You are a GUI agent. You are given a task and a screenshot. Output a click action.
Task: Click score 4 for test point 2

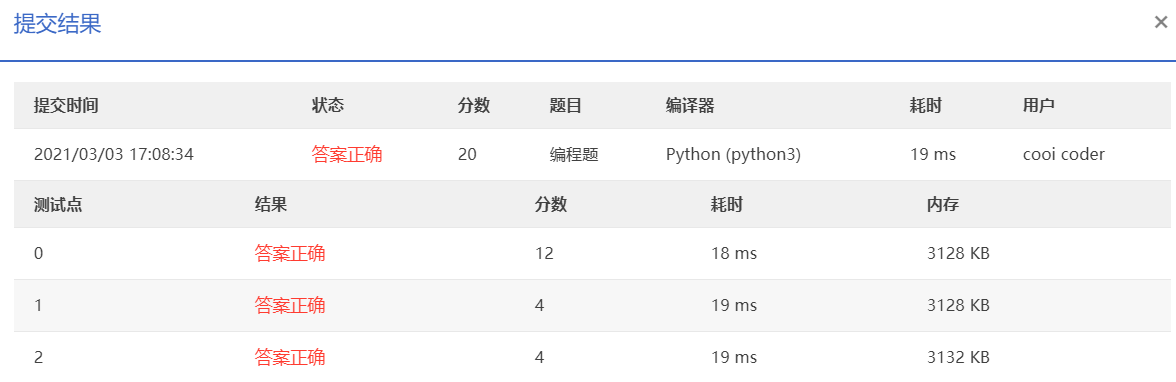click(x=539, y=357)
